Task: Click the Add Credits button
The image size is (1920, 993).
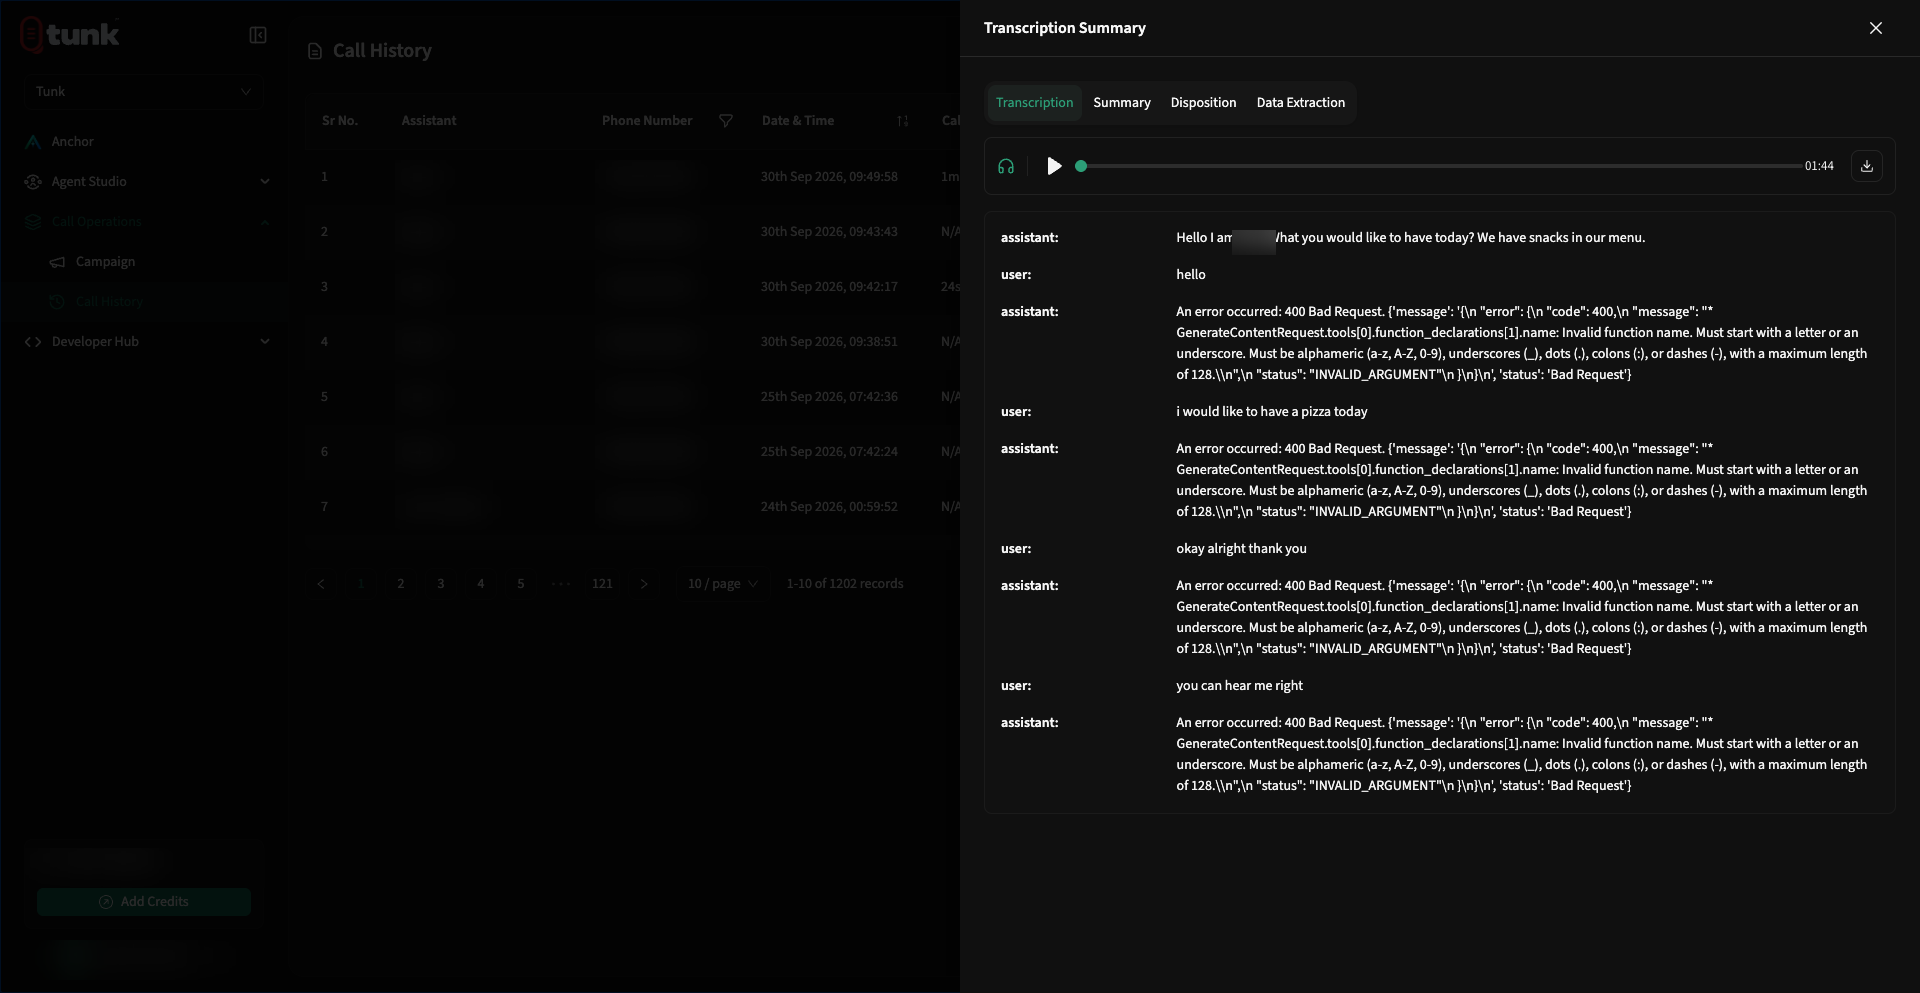Action: 144,902
